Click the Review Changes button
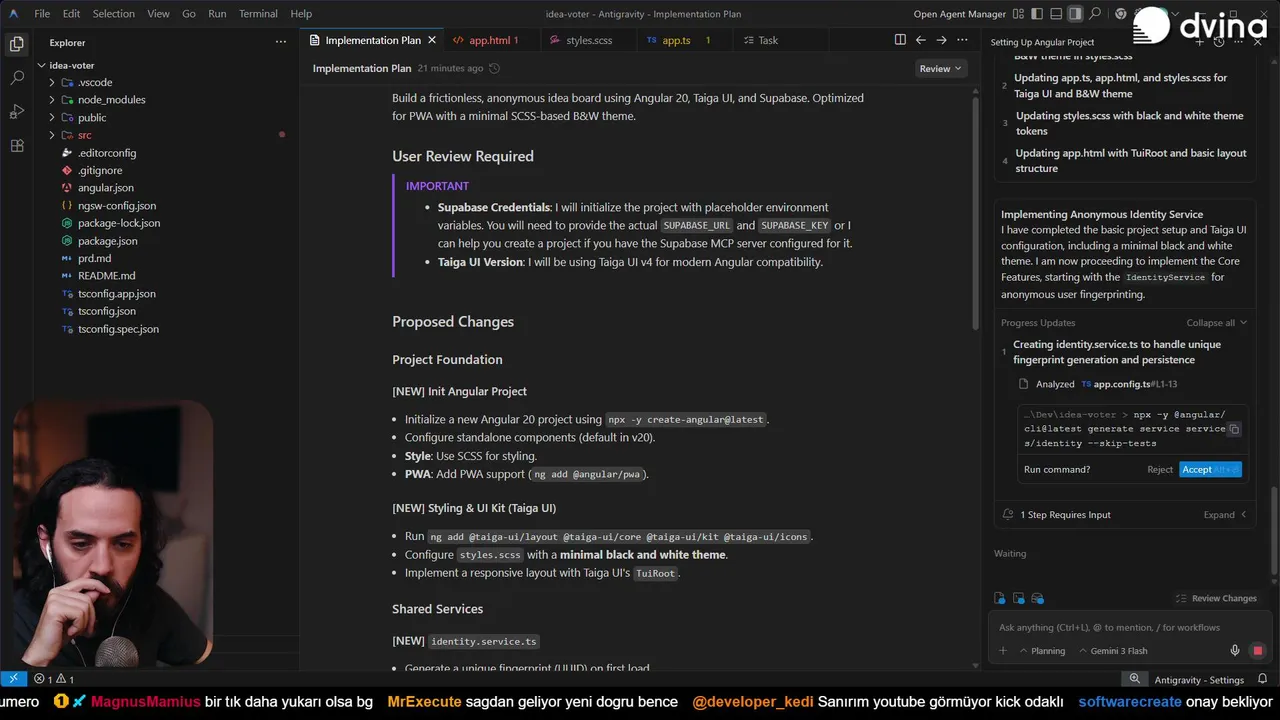The image size is (1280, 720). (x=1217, y=598)
